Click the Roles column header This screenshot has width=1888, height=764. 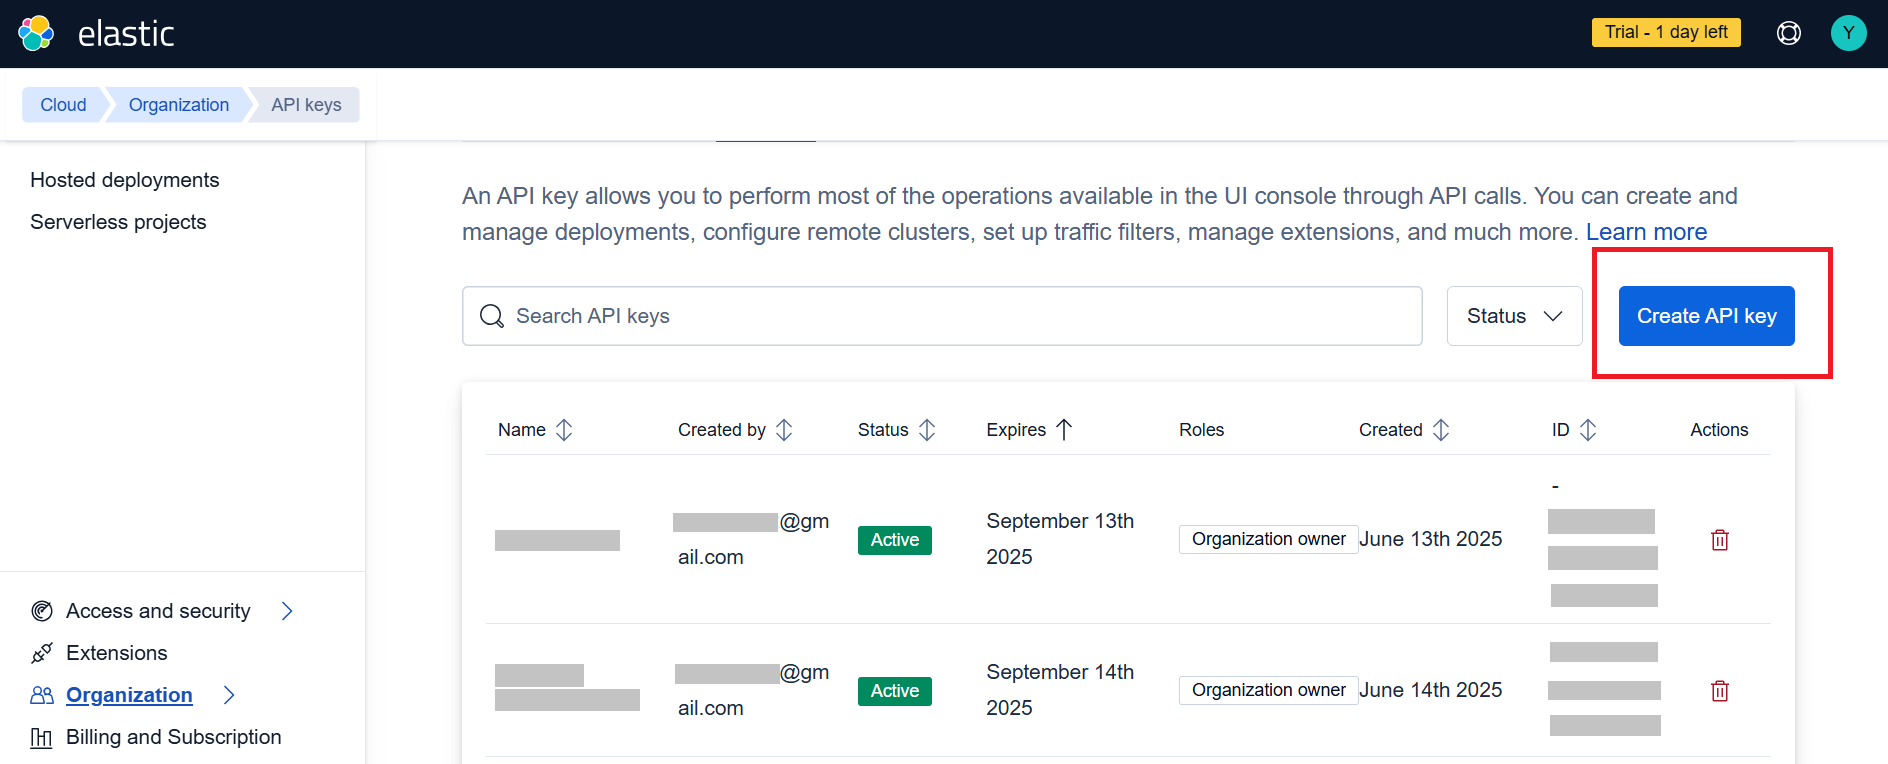[1201, 430]
